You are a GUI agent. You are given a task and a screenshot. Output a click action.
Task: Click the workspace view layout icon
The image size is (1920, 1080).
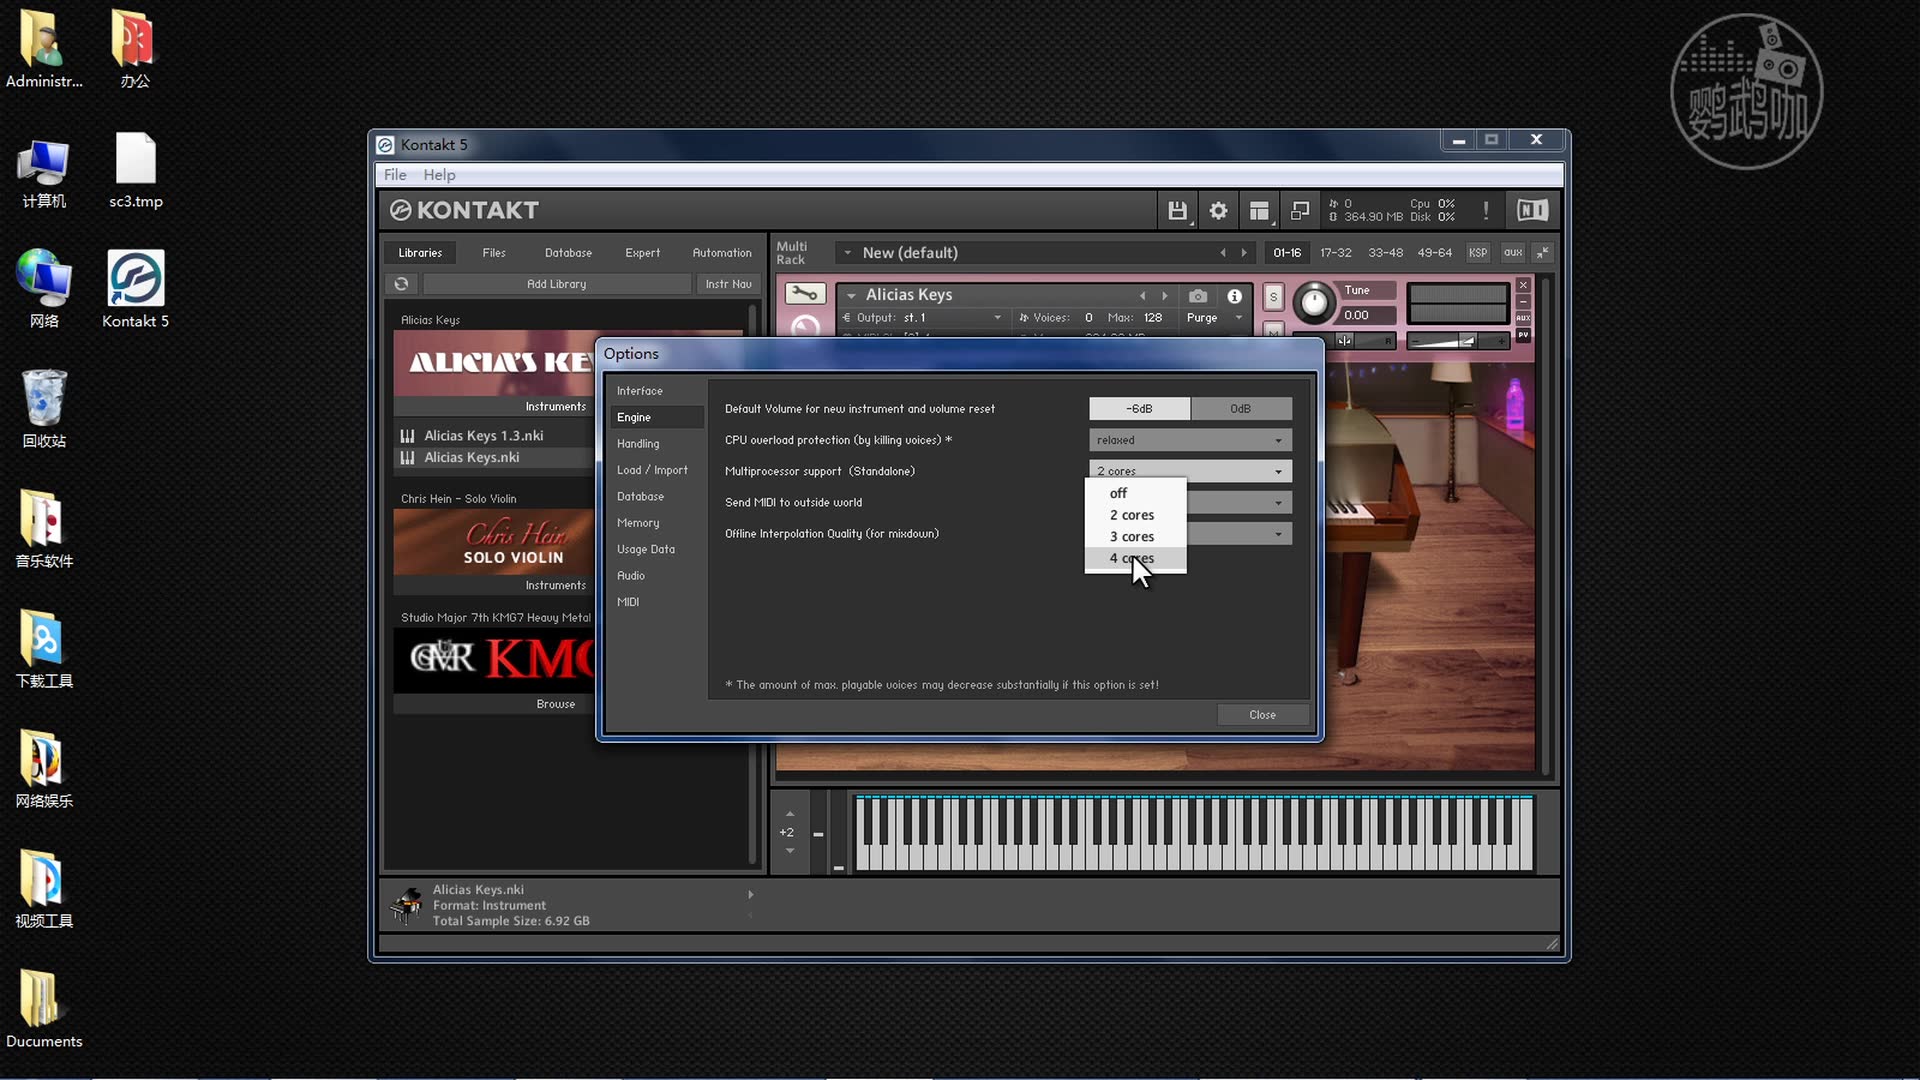(x=1258, y=210)
